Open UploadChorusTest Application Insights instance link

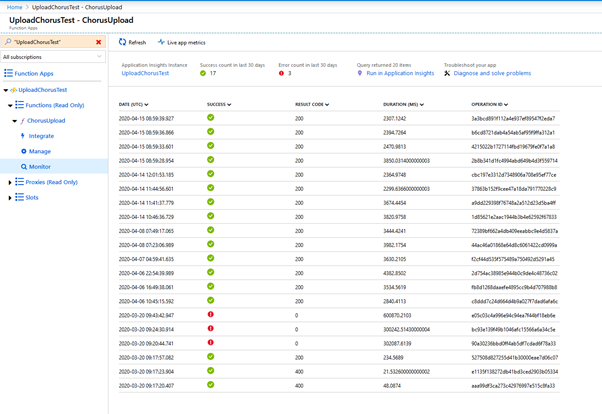click(x=145, y=73)
